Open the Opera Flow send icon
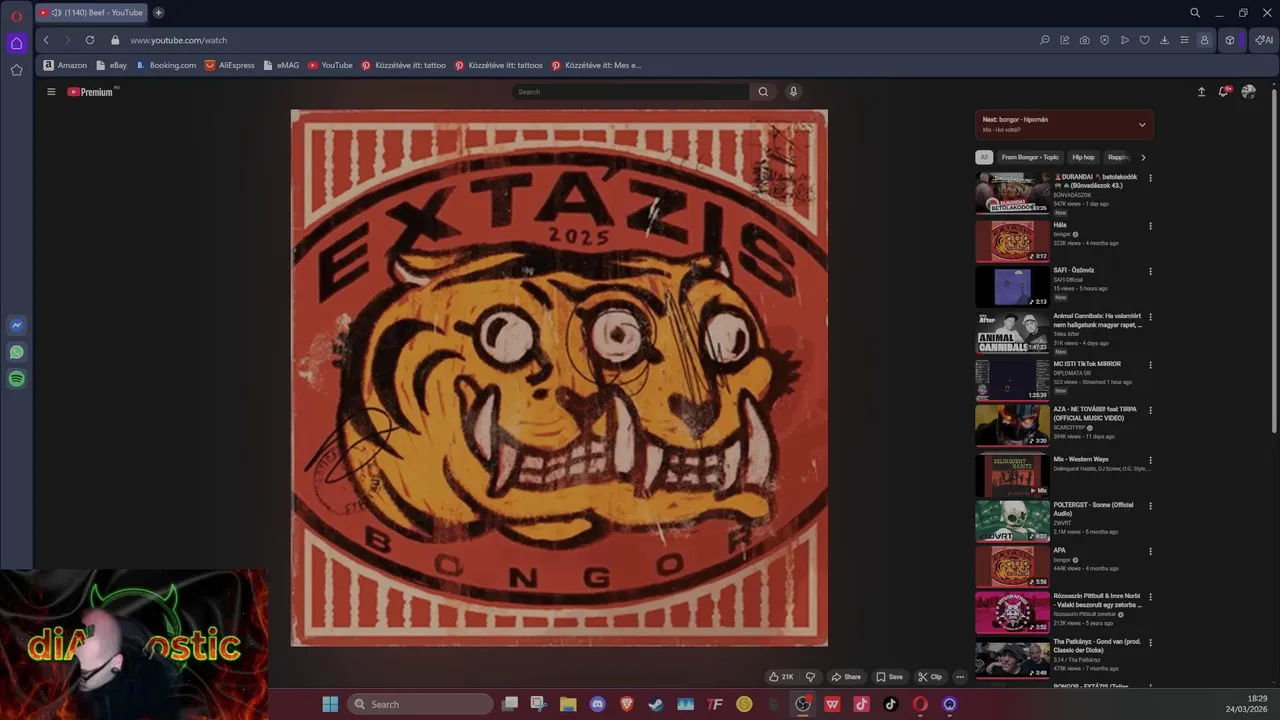 (x=1125, y=40)
